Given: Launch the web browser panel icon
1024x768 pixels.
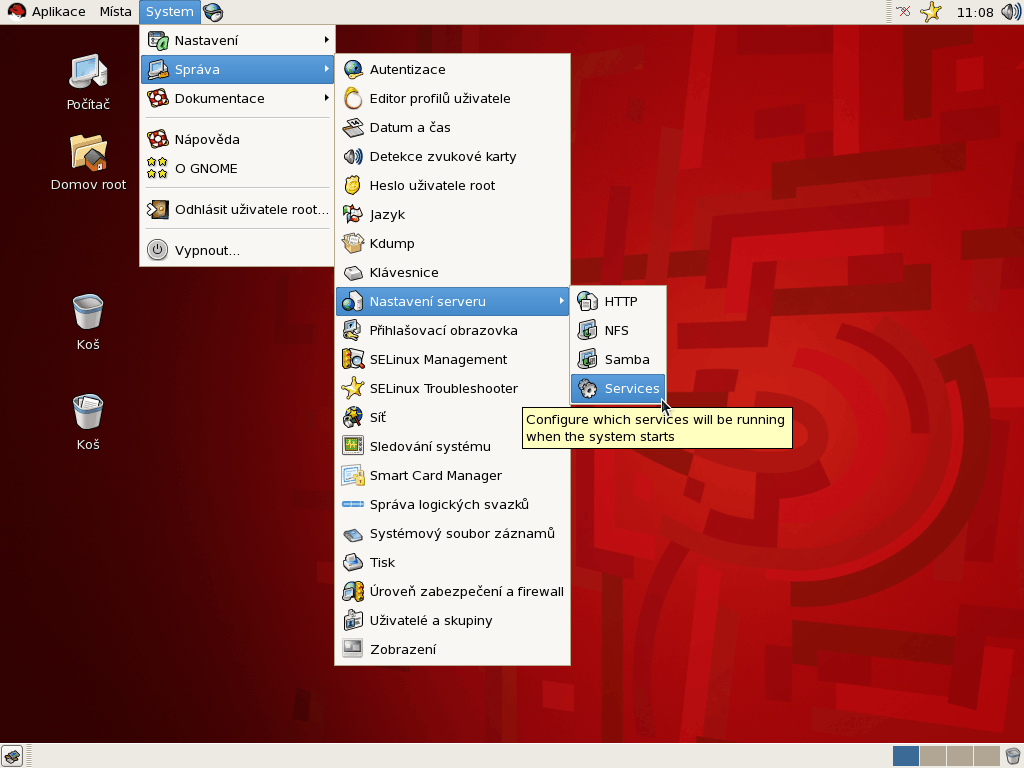Looking at the screenshot, I should click(213, 12).
